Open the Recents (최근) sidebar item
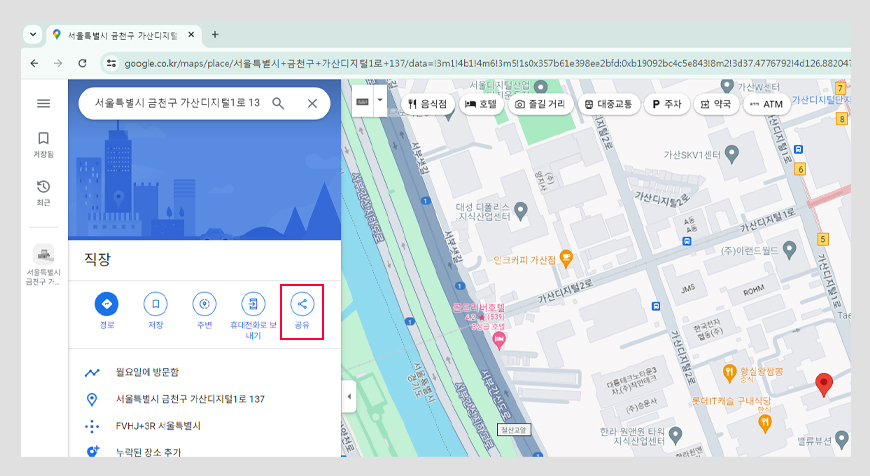This screenshot has width=870, height=476. (x=43, y=193)
